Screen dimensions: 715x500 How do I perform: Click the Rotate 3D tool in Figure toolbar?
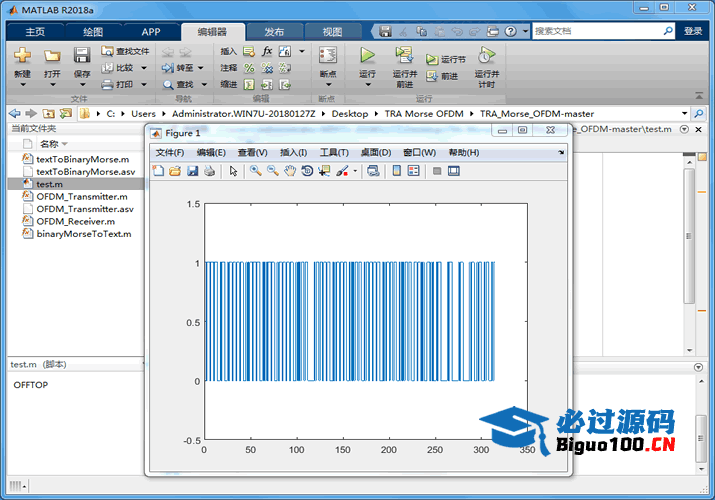point(307,171)
